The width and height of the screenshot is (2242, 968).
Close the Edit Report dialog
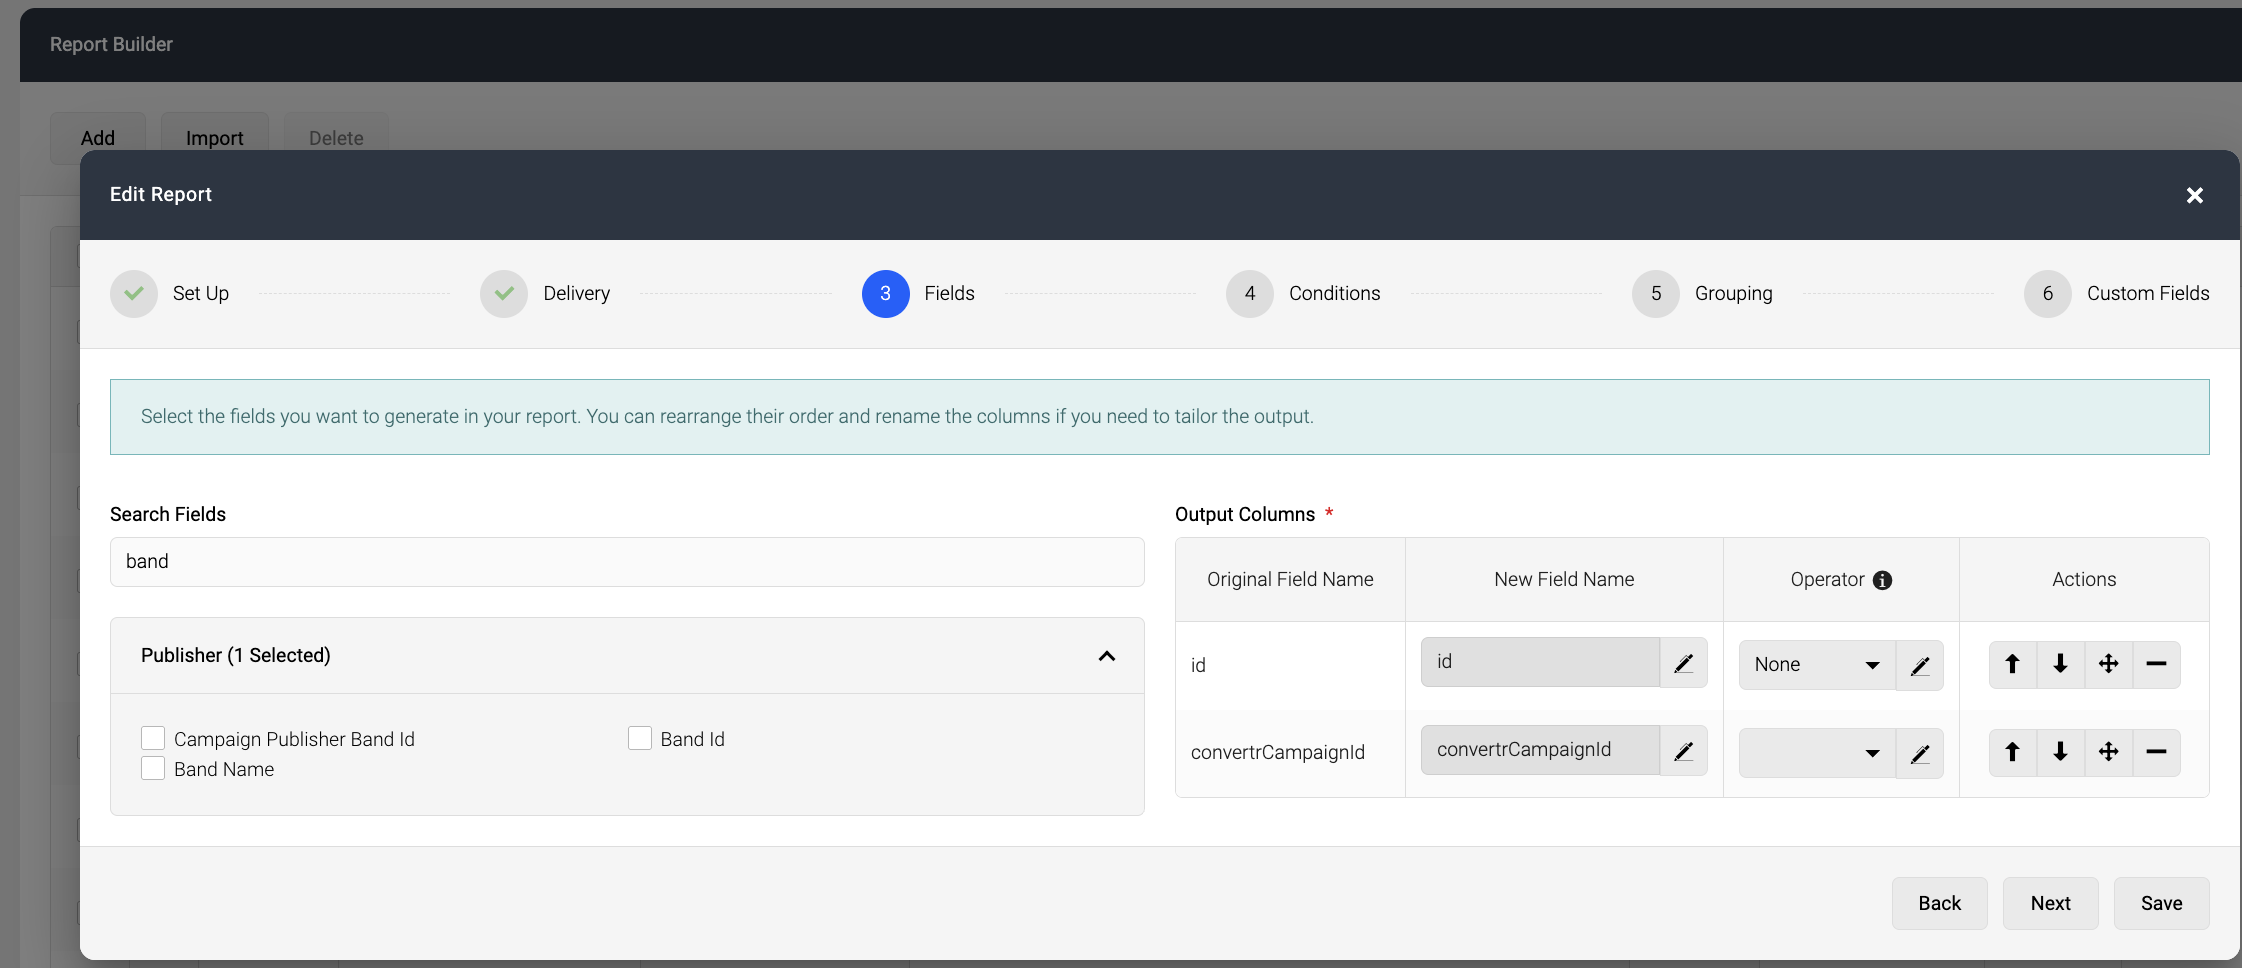[x=2194, y=195]
